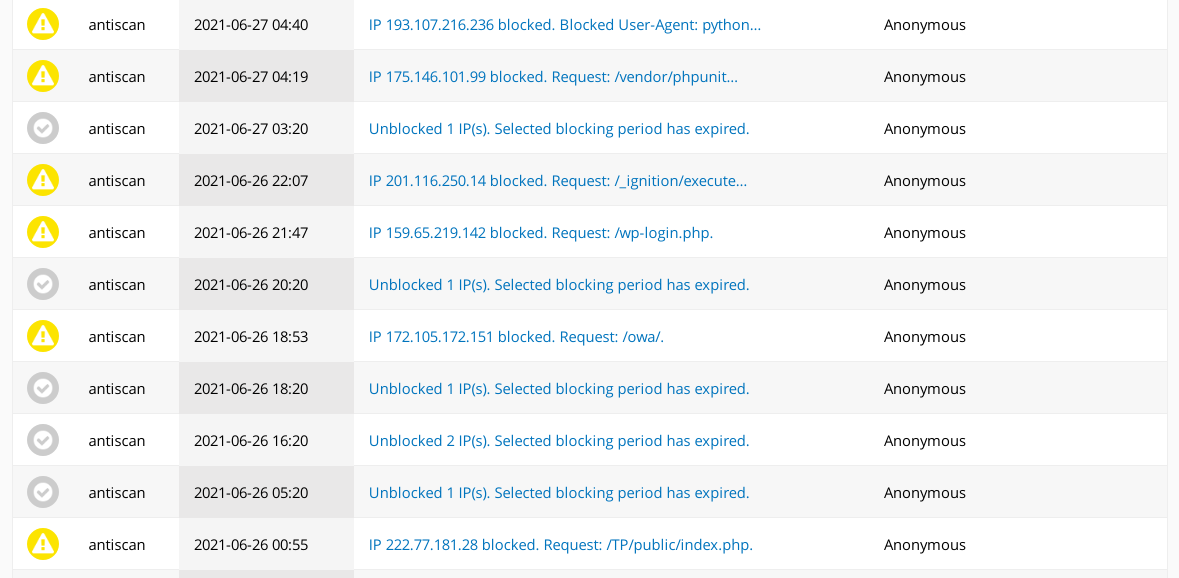The image size is (1179, 578).
Task: Open the Unblocked 2 IP(s) entry
Action: coord(559,440)
